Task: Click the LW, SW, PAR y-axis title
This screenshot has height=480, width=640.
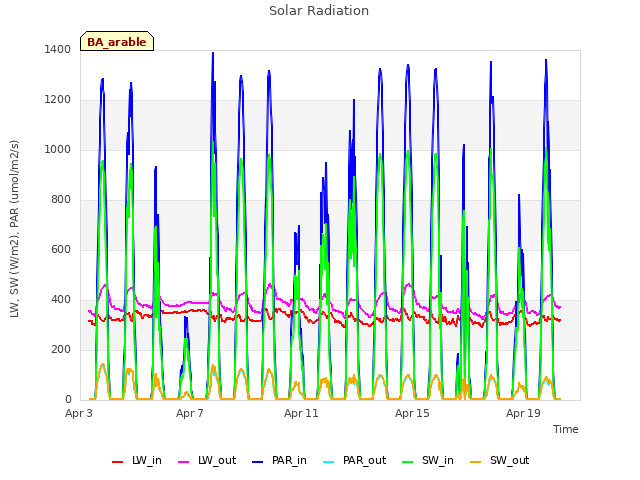Action: [14, 229]
